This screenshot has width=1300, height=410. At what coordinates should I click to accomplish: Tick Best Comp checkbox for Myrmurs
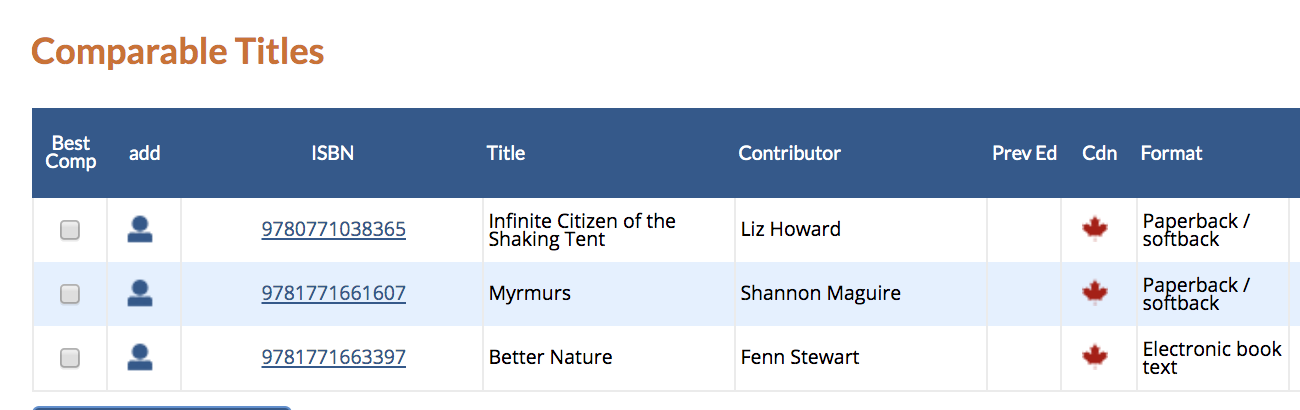click(x=70, y=294)
